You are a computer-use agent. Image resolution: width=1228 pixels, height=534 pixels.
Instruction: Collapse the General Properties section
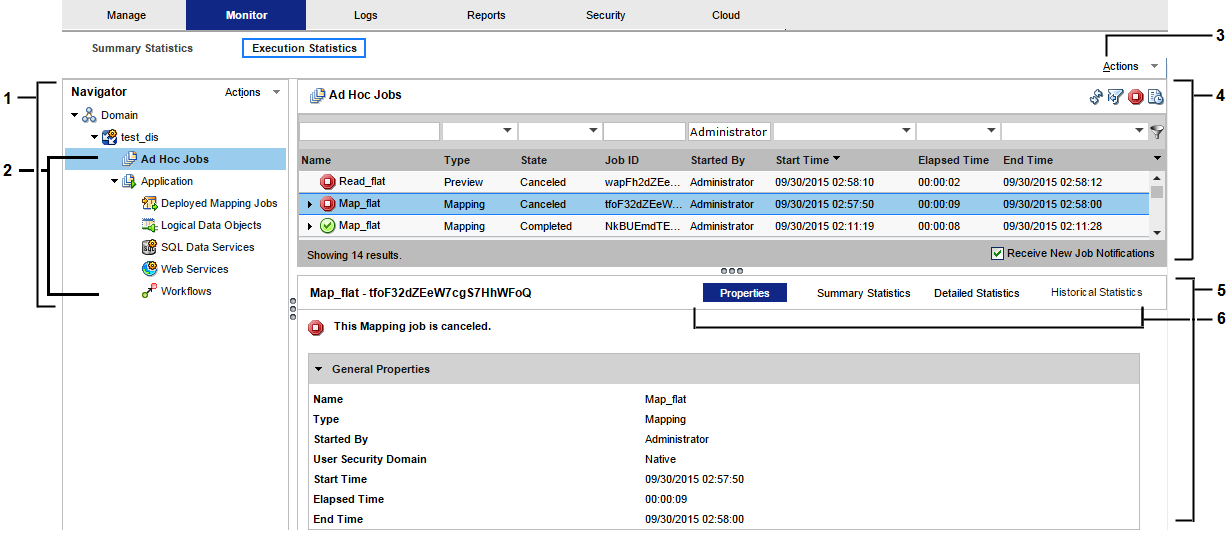(319, 369)
